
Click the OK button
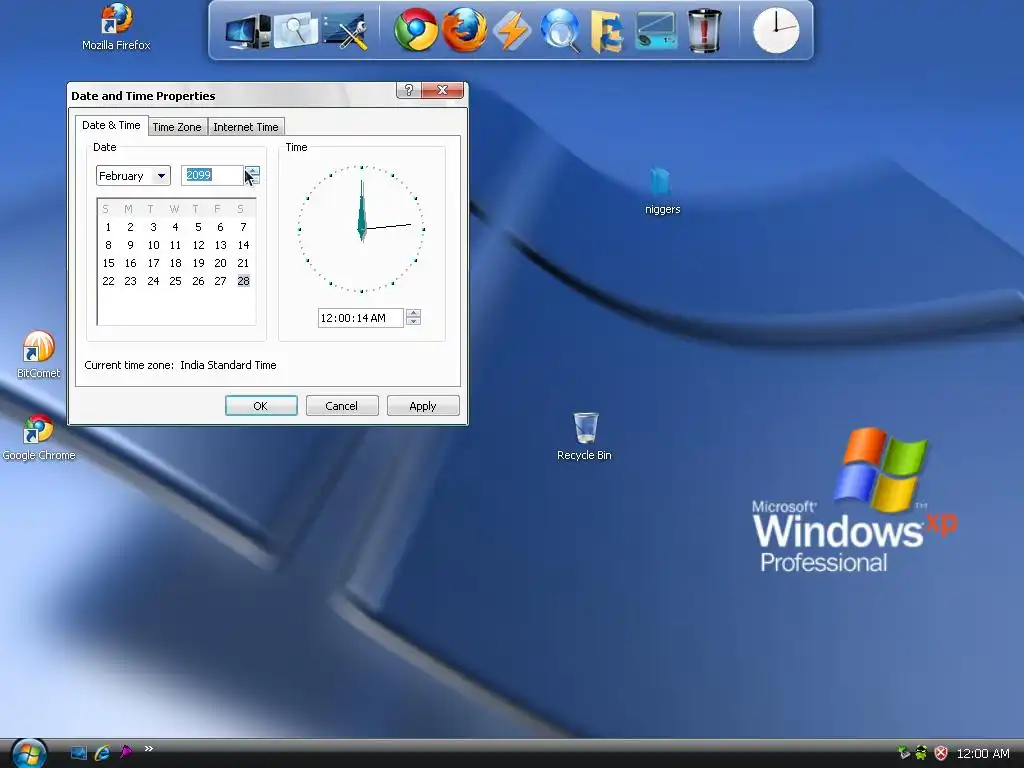[261, 406]
